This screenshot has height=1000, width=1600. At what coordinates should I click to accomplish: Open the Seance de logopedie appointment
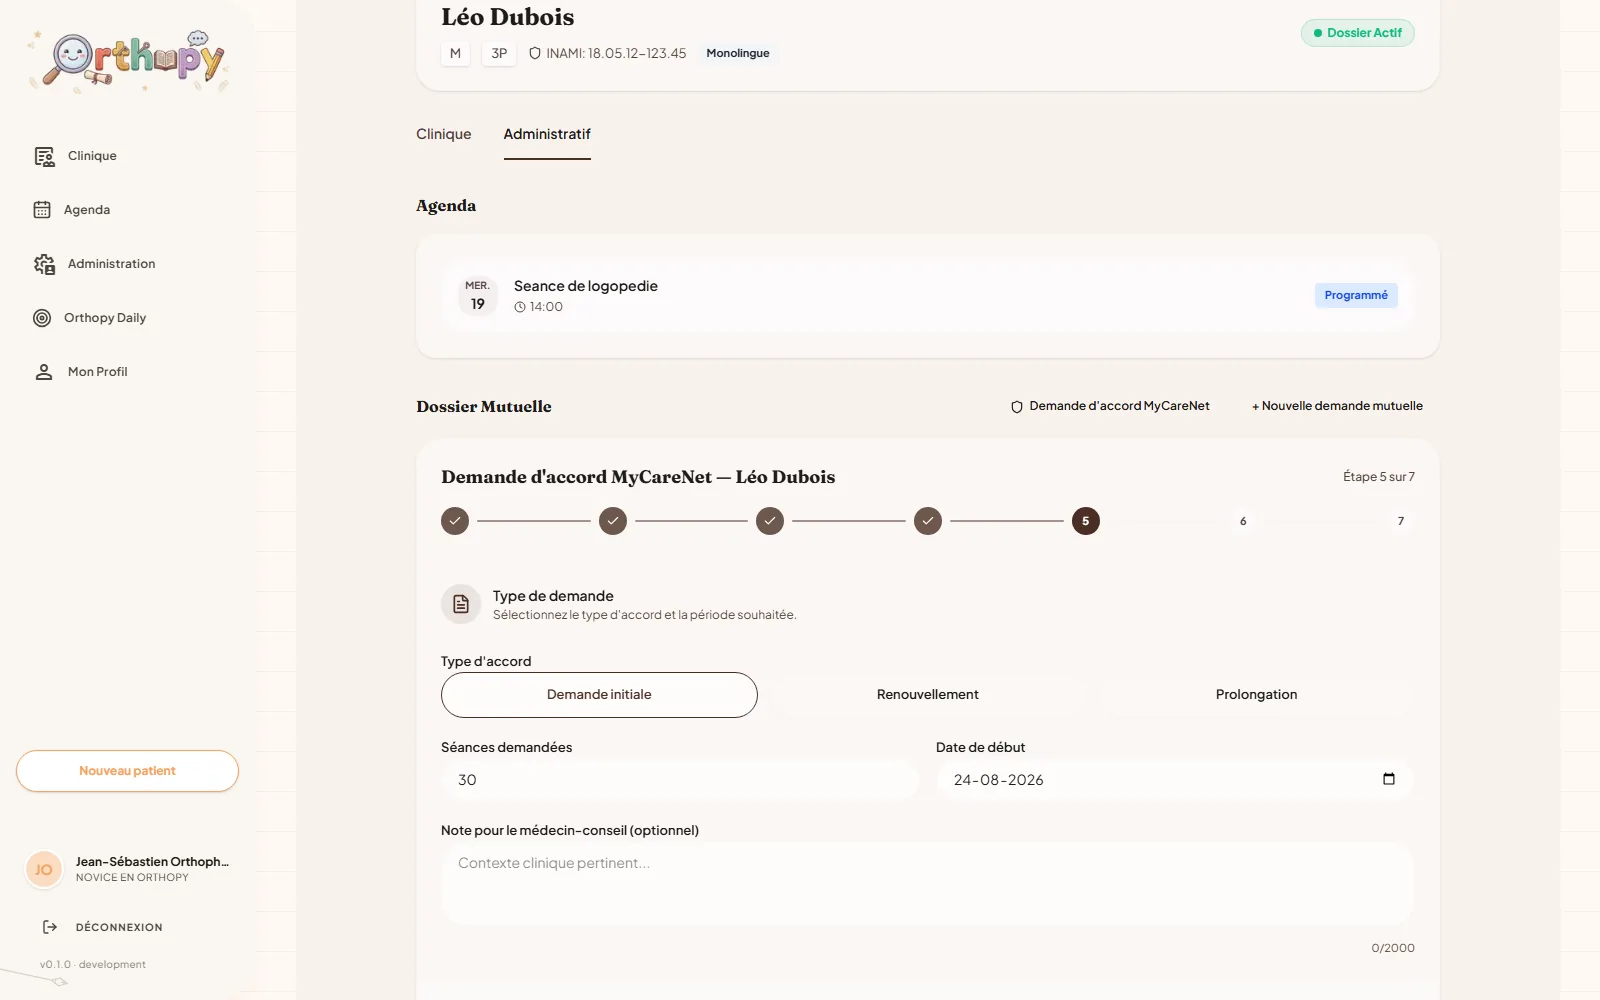[x=927, y=296]
